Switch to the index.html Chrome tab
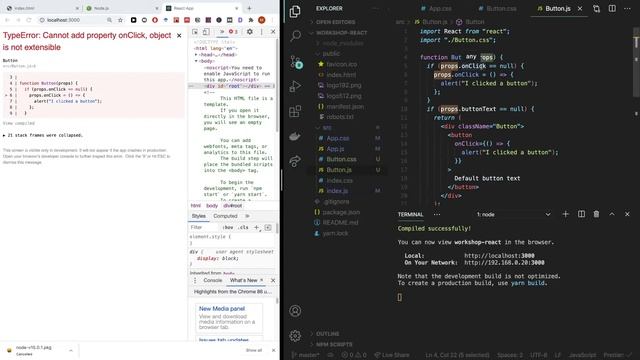Viewport: 640px width, 360px height. 42,8
